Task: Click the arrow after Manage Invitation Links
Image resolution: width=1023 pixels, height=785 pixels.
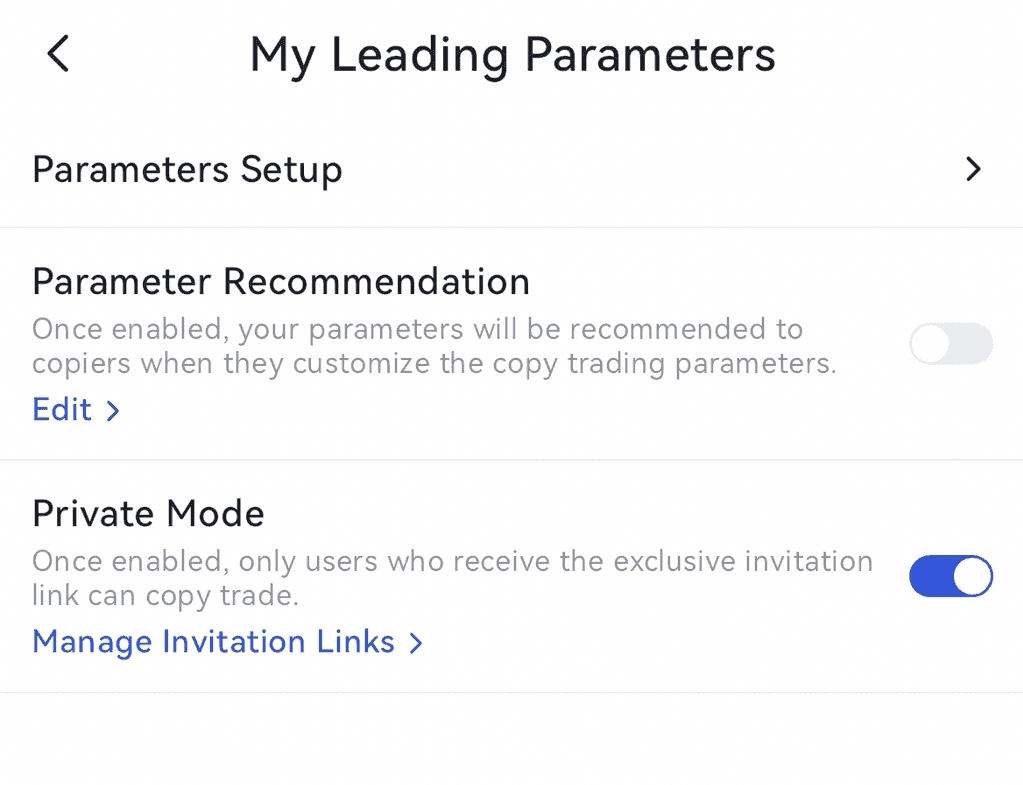Action: [x=416, y=643]
